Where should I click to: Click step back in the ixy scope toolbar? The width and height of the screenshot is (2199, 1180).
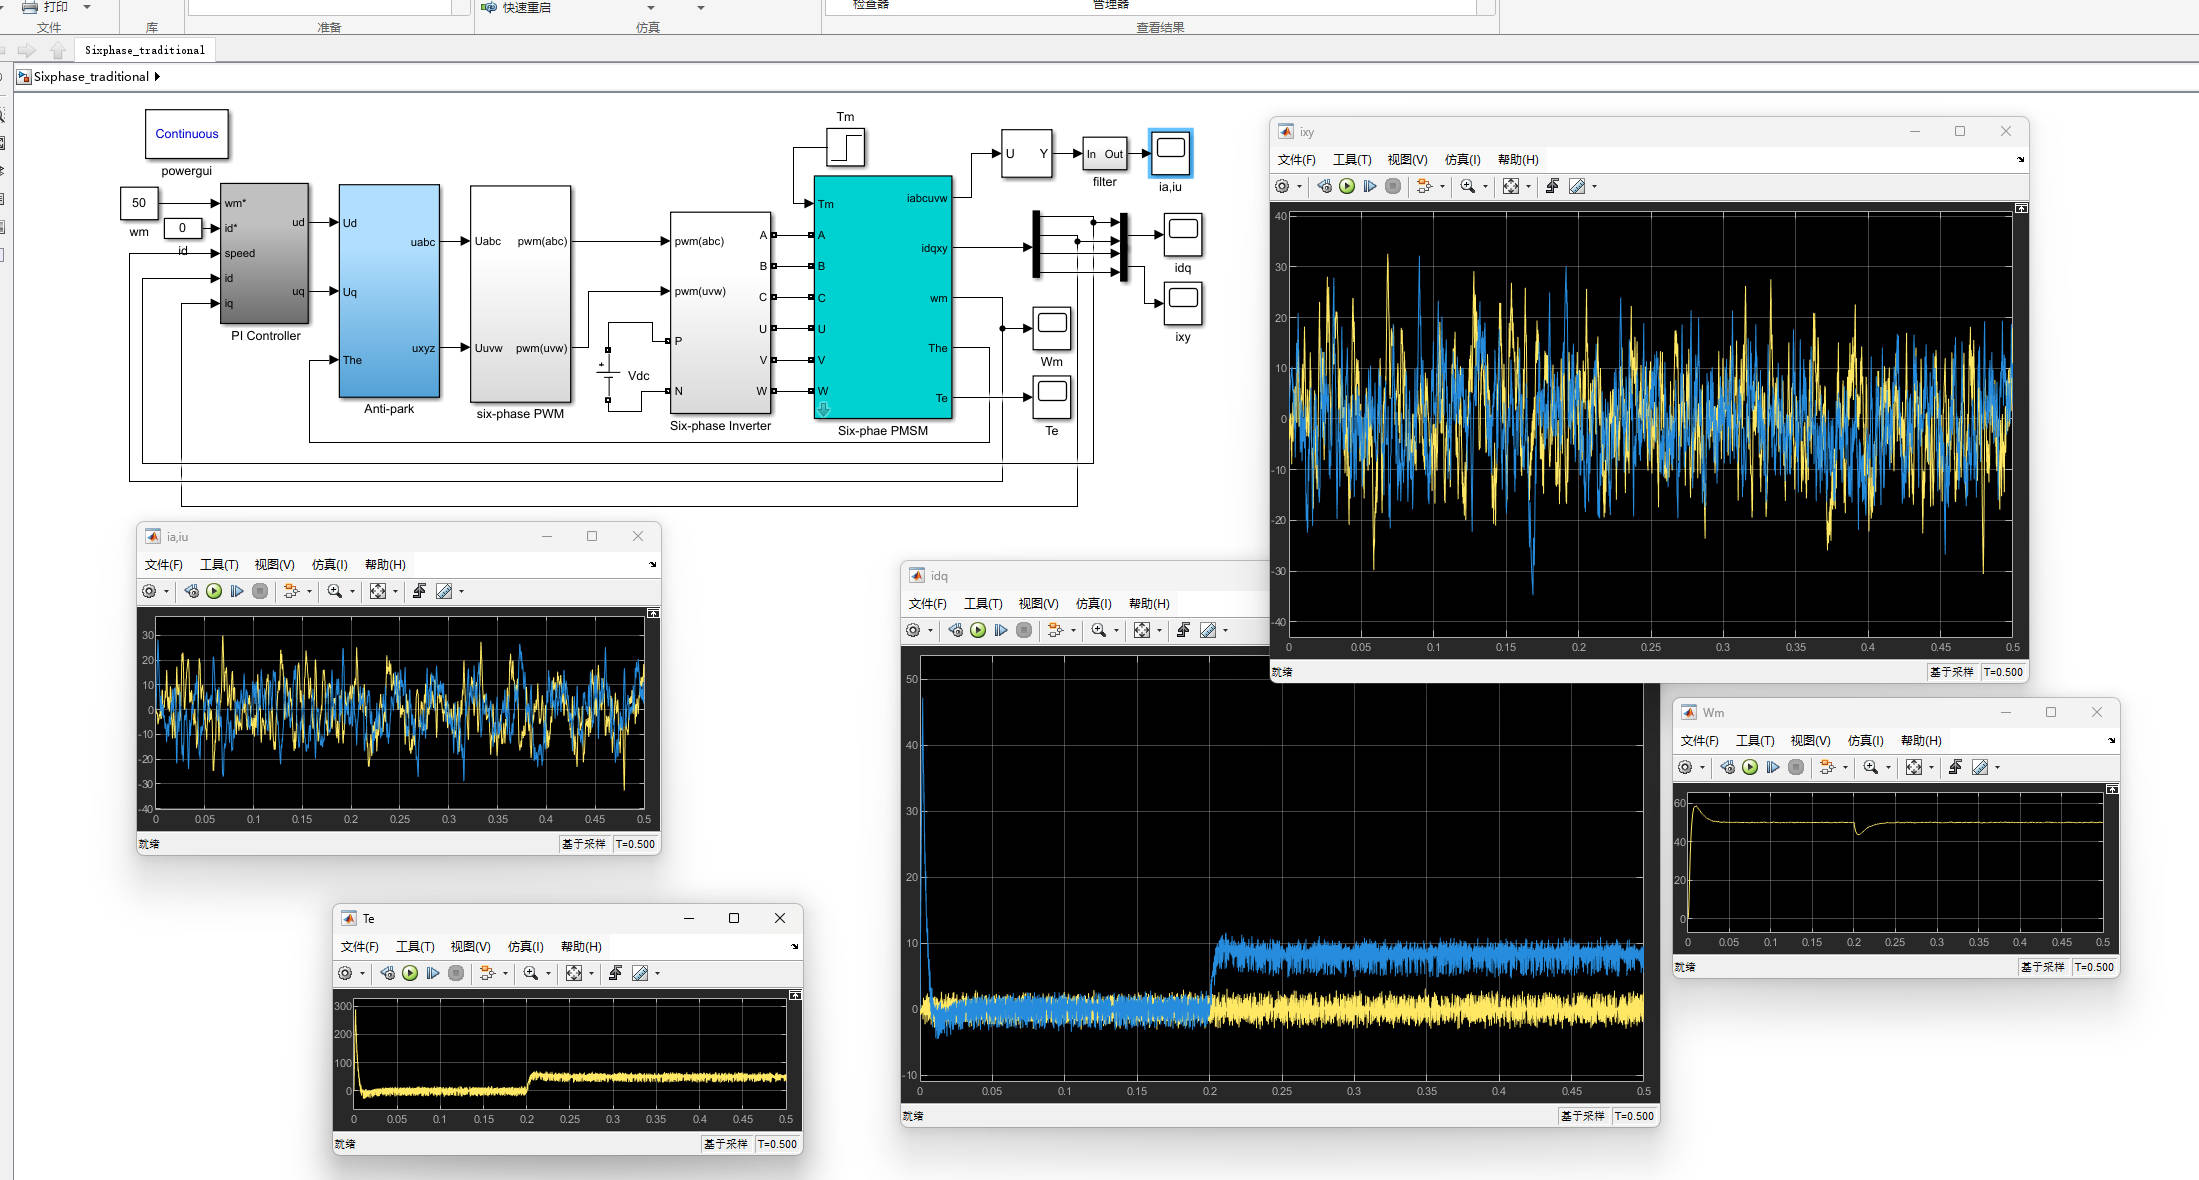[x=1324, y=186]
